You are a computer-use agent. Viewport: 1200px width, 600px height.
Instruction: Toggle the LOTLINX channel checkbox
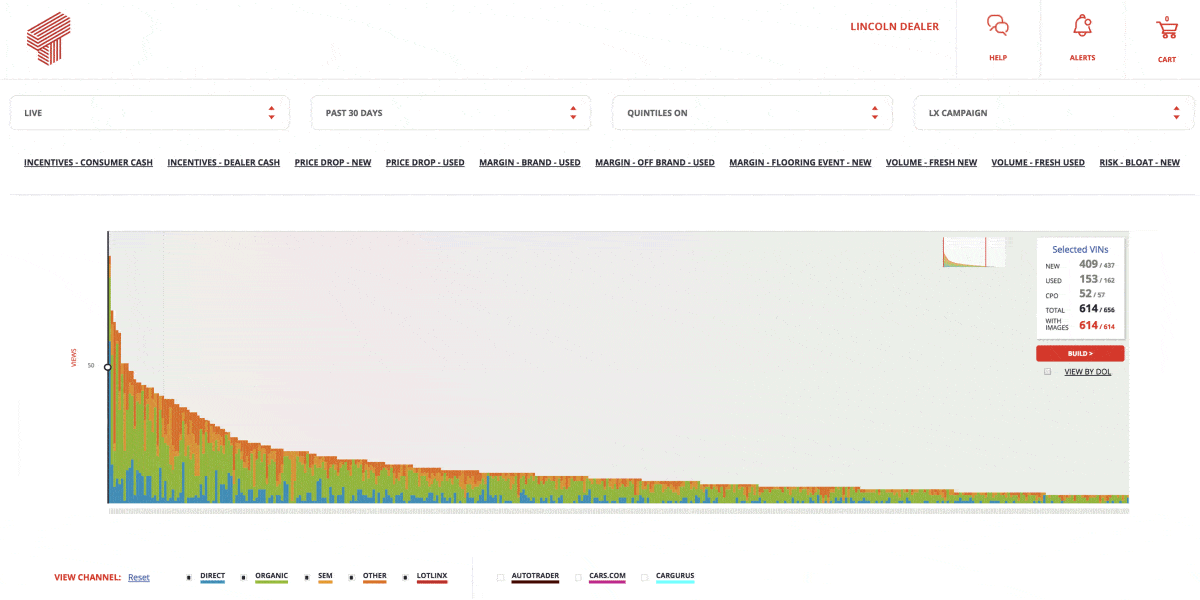coord(406,577)
